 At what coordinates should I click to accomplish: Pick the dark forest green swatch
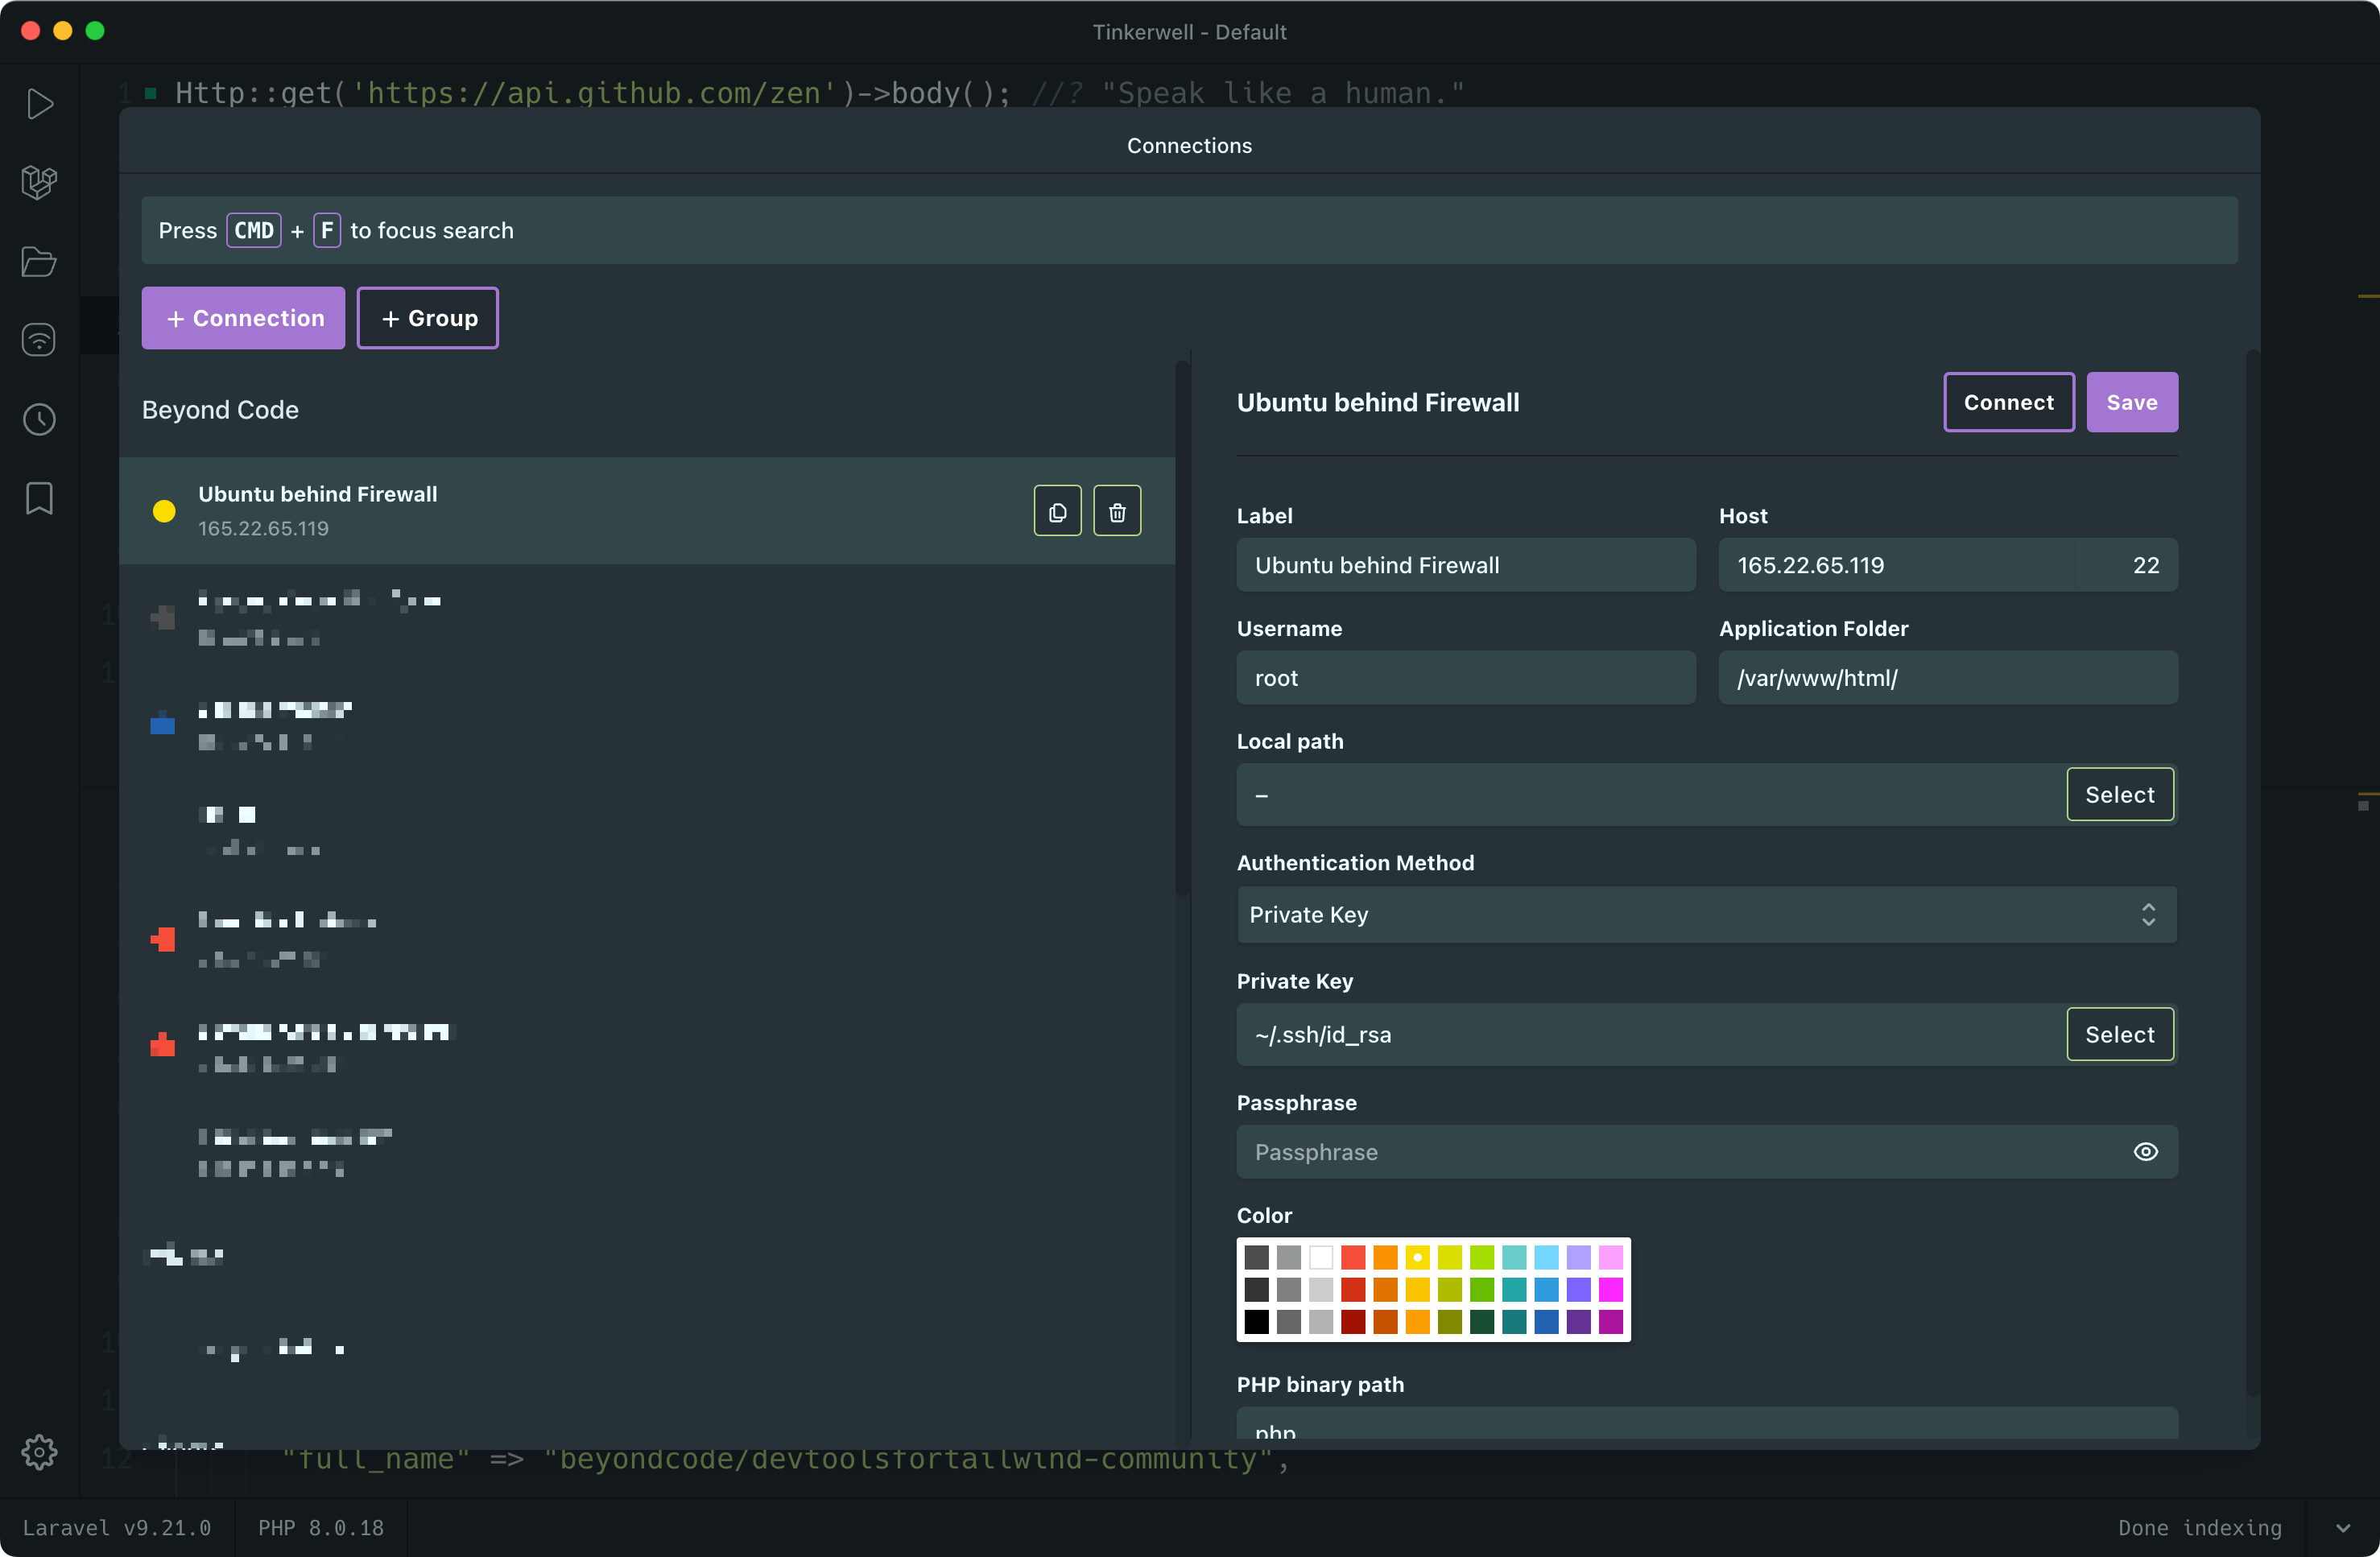click(x=1482, y=1321)
